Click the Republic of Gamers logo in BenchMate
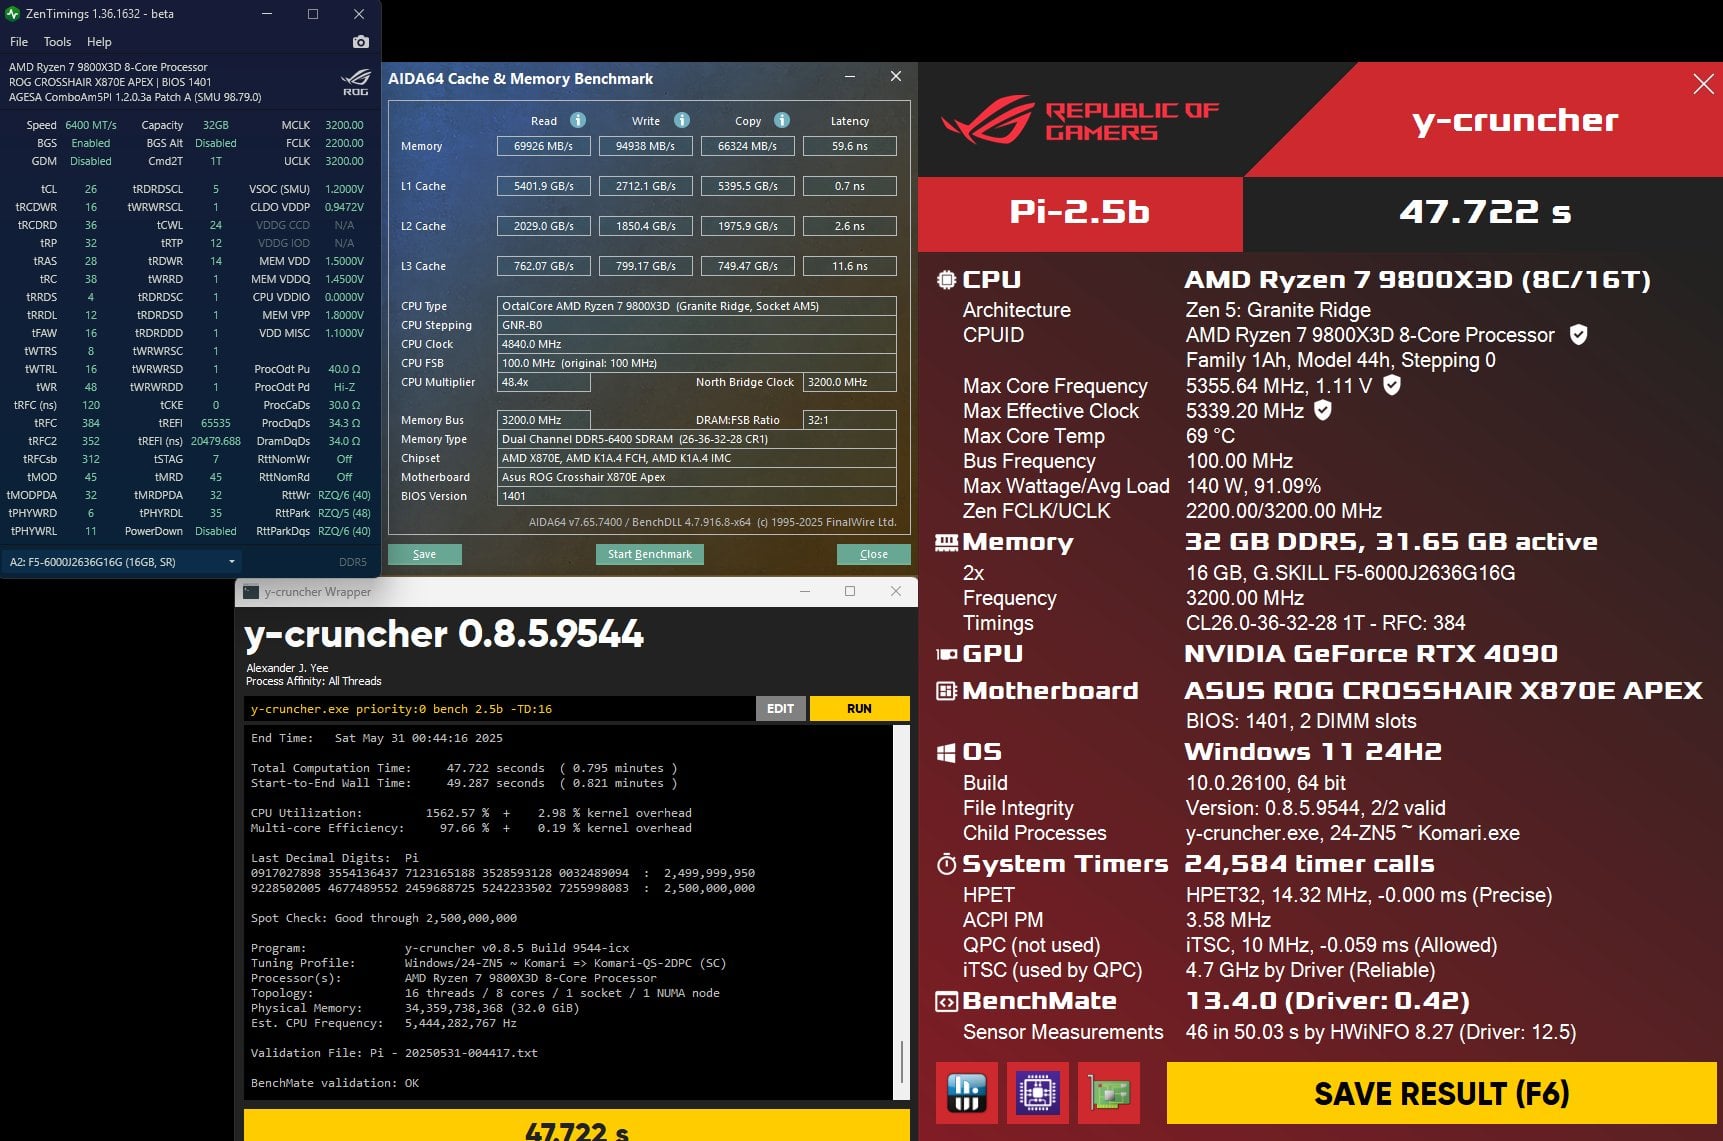Viewport: 1723px width, 1141px height. pos(1080,120)
